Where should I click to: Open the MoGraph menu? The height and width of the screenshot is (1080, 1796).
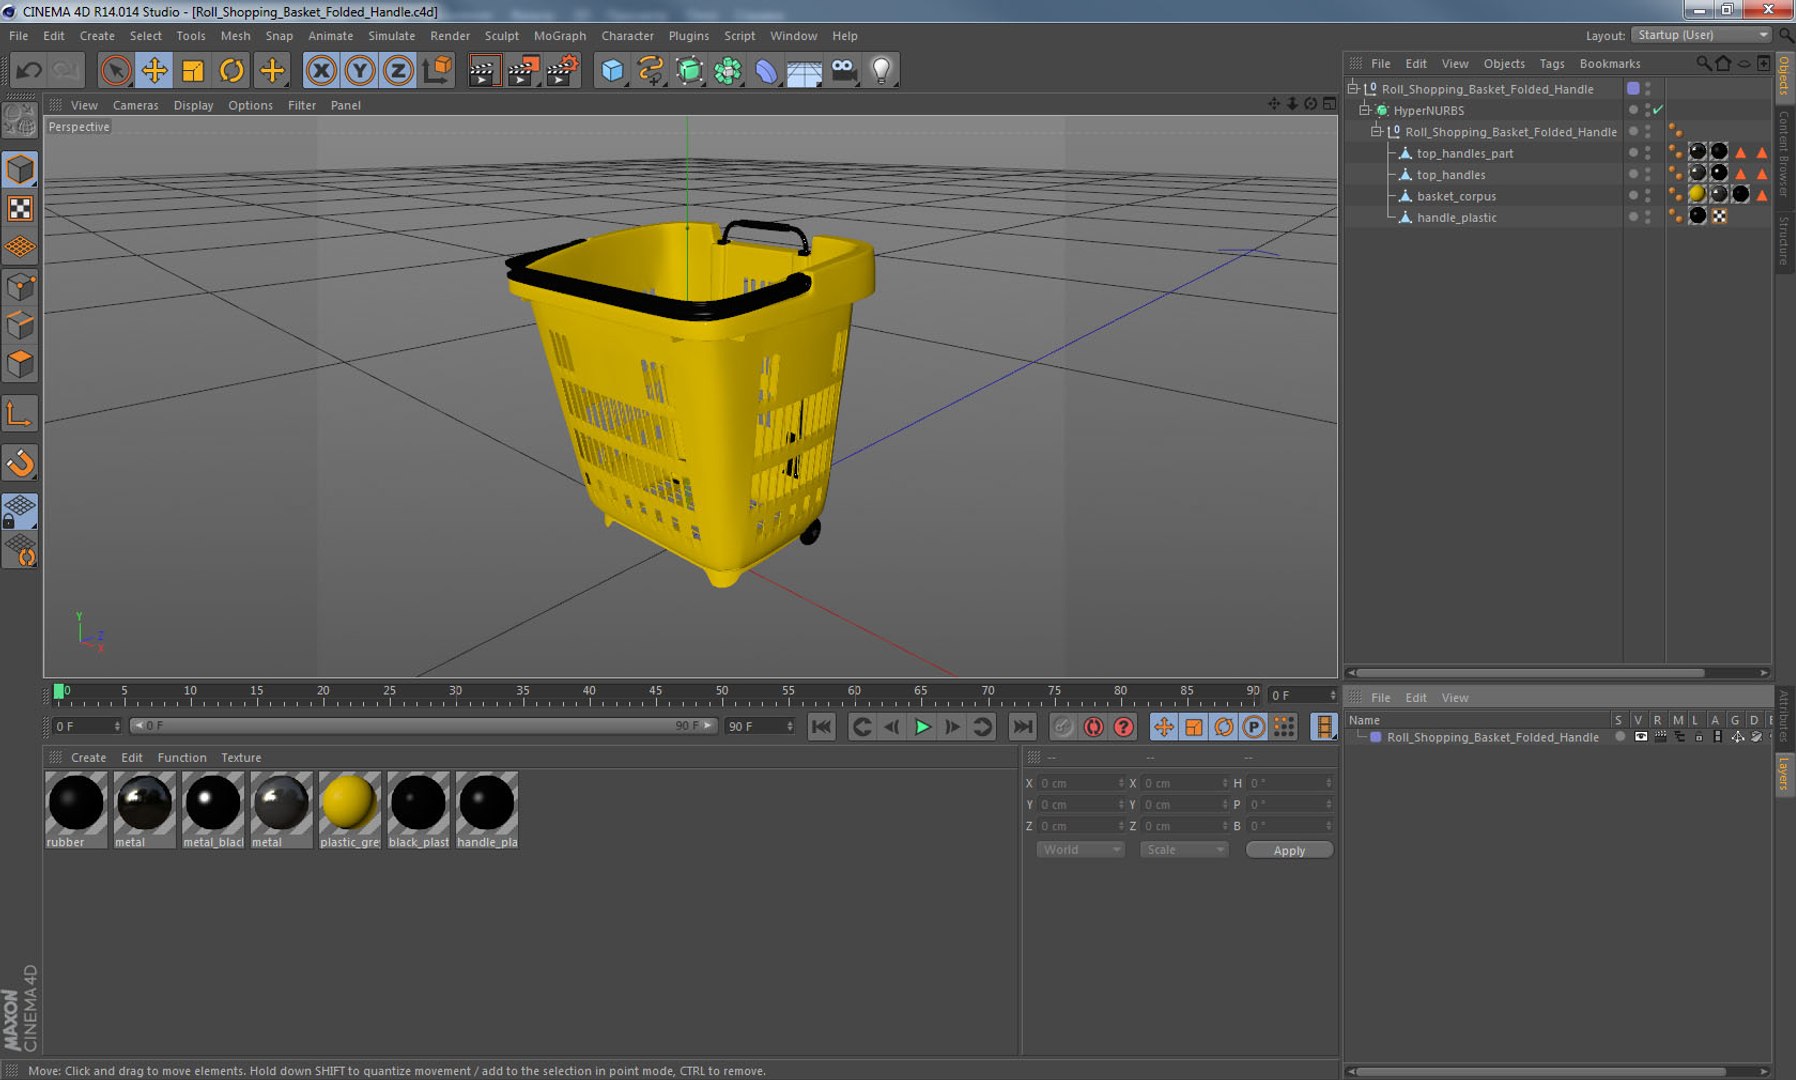coord(560,36)
